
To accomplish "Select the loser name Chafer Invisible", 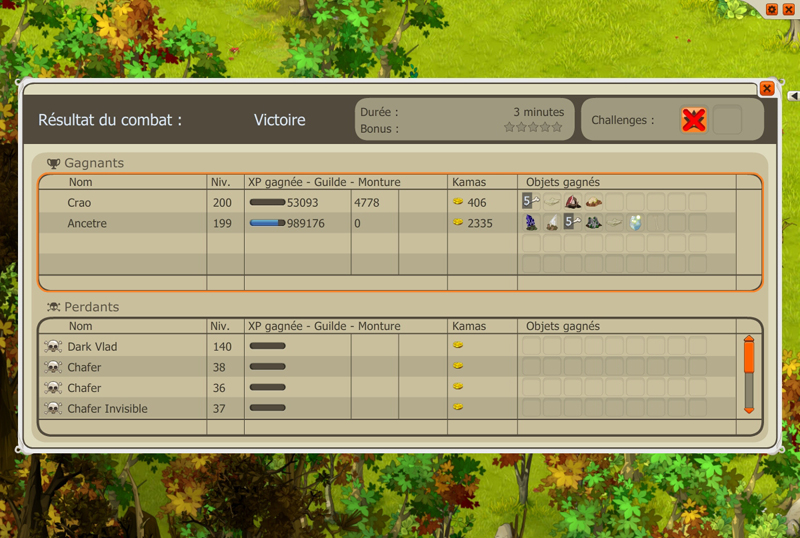I will pos(107,408).
